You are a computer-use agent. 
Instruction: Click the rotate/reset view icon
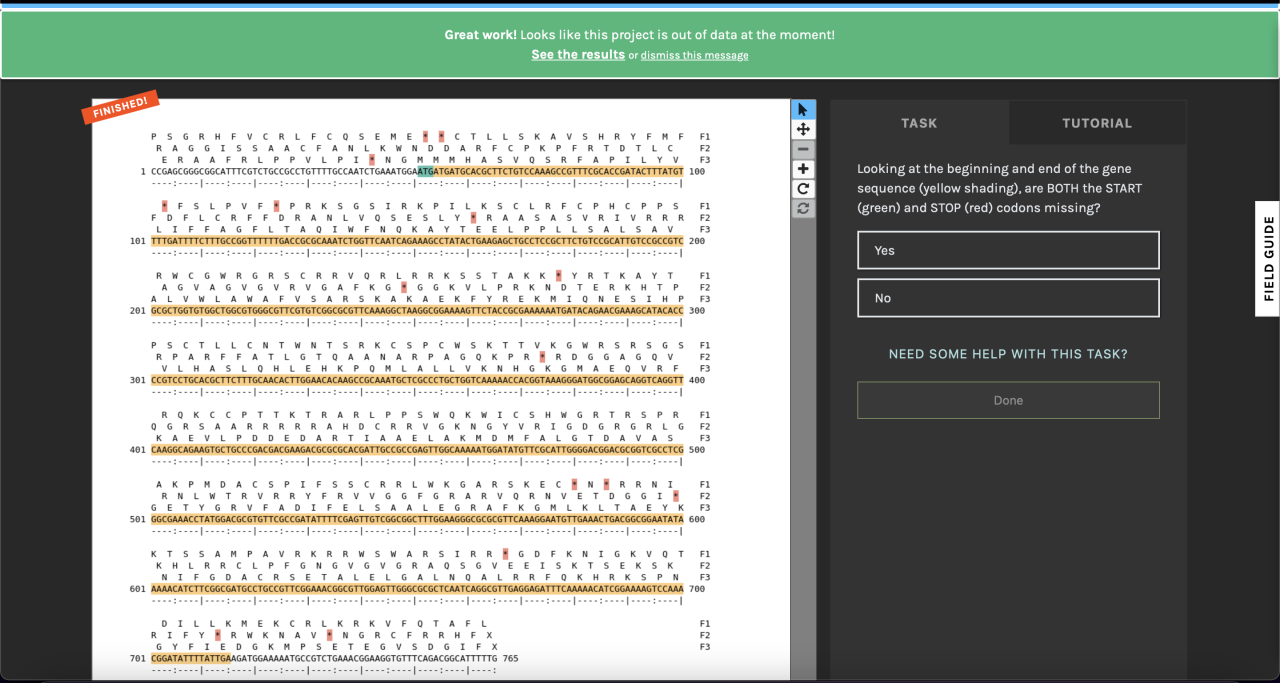803,189
